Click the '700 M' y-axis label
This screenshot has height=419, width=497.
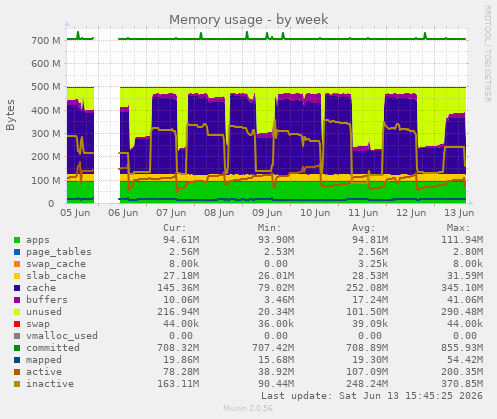pos(46,41)
